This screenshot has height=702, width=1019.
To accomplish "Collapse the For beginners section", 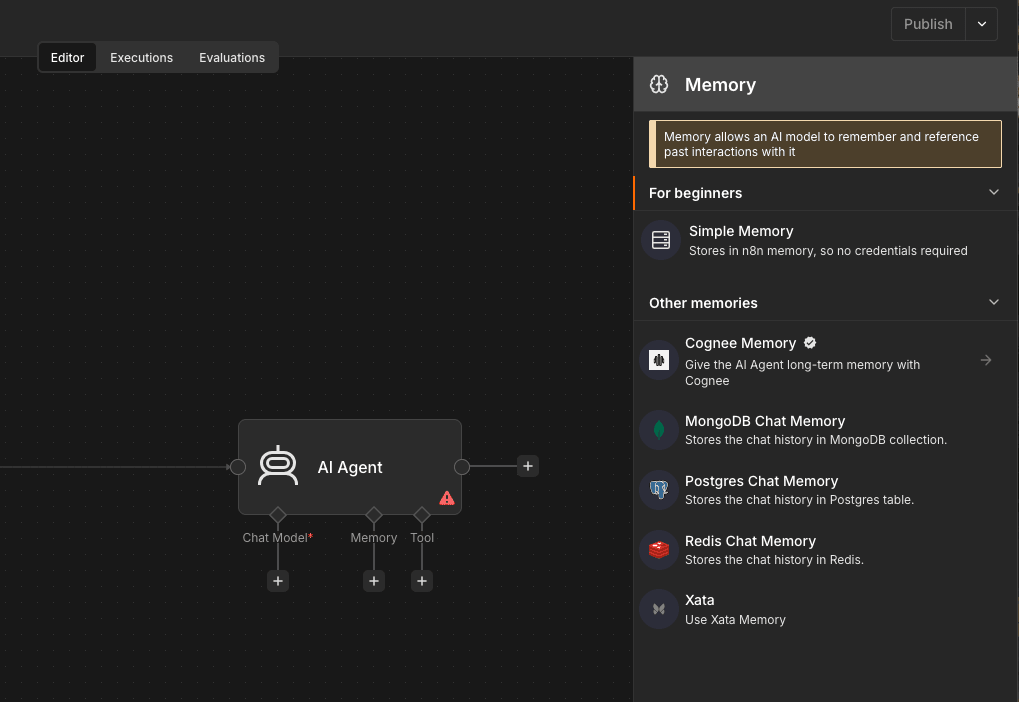I will click(994, 192).
